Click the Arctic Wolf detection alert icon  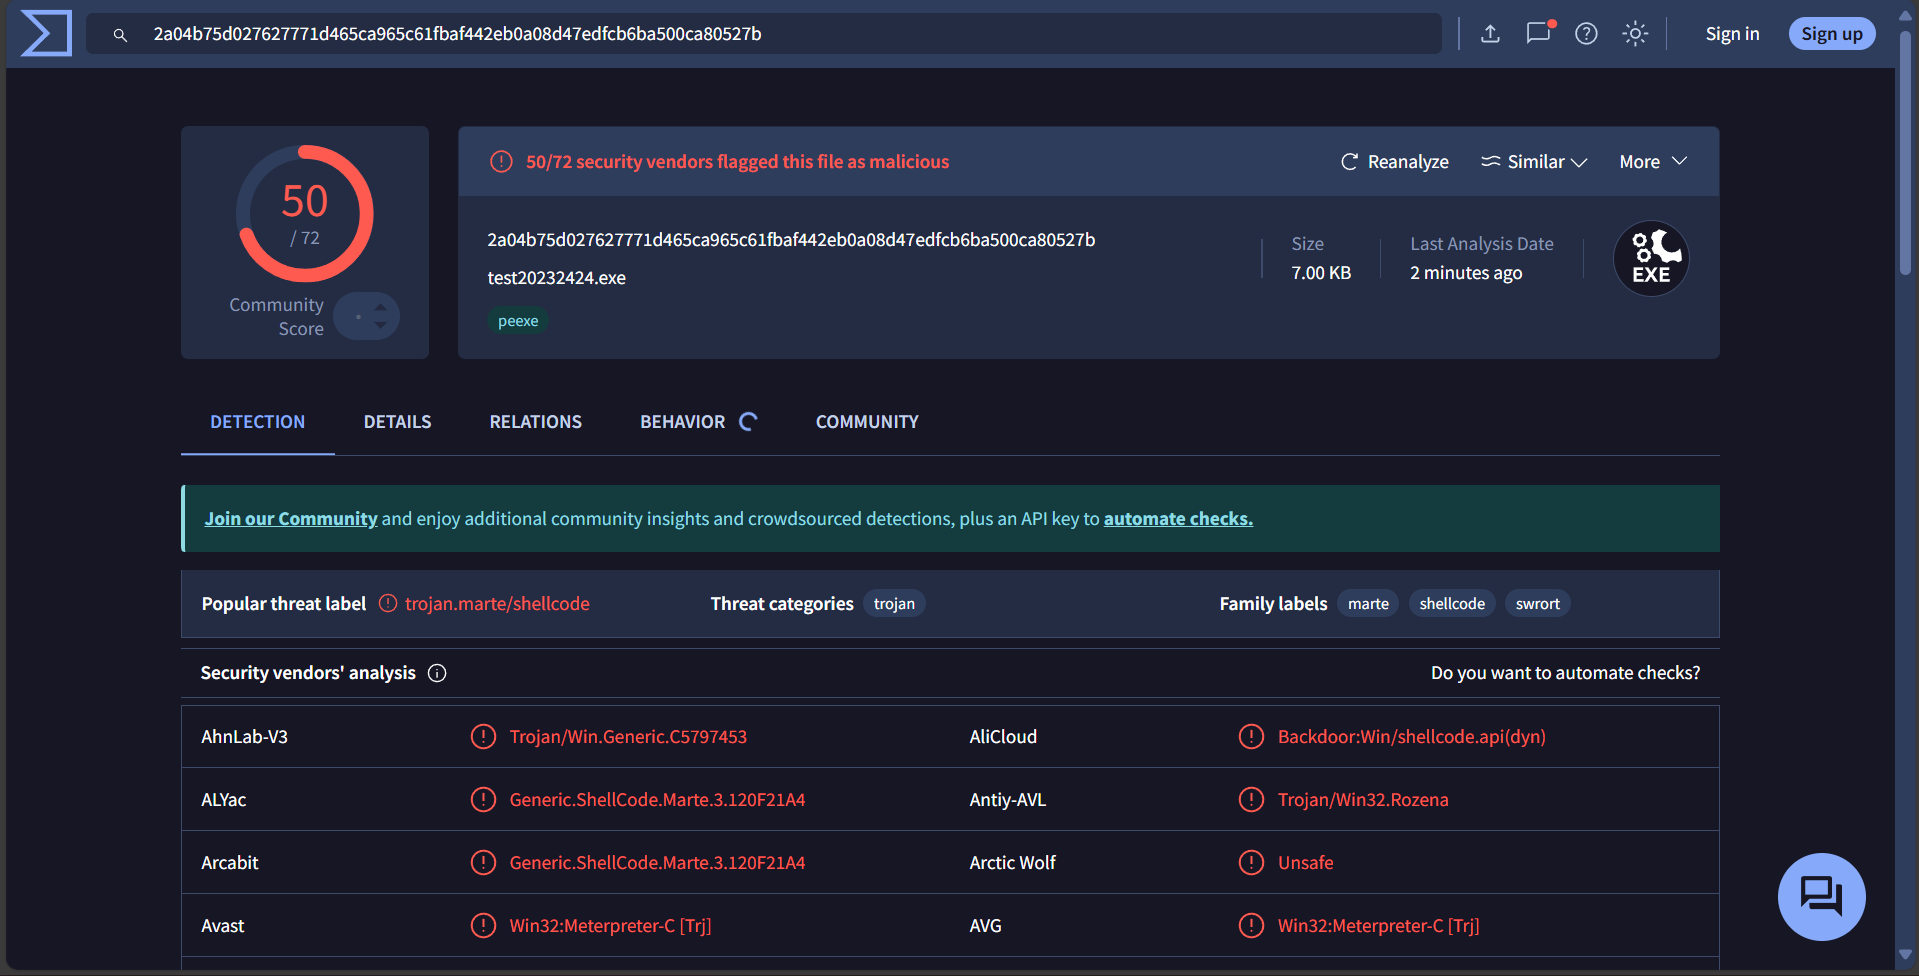(1251, 862)
